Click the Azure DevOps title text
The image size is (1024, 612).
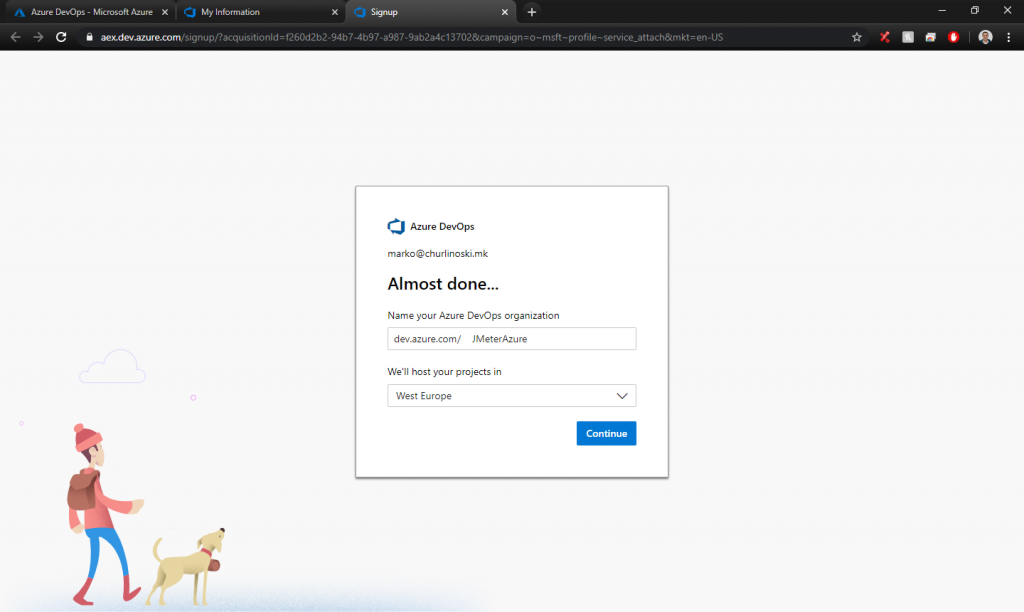pos(442,226)
